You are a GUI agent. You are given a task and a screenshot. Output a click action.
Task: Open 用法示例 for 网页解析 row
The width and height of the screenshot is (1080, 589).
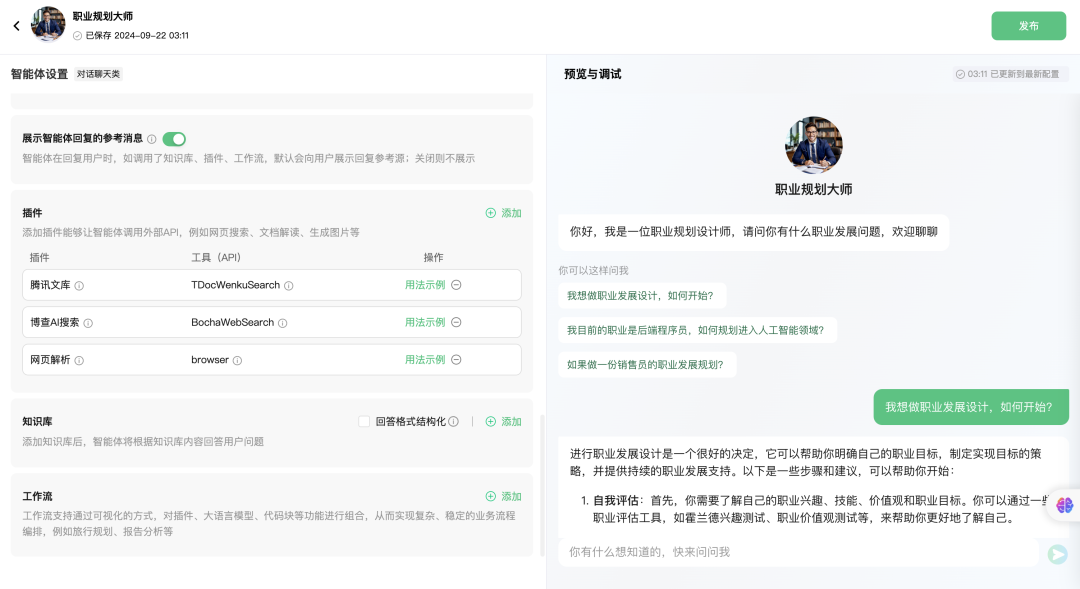[425, 360]
